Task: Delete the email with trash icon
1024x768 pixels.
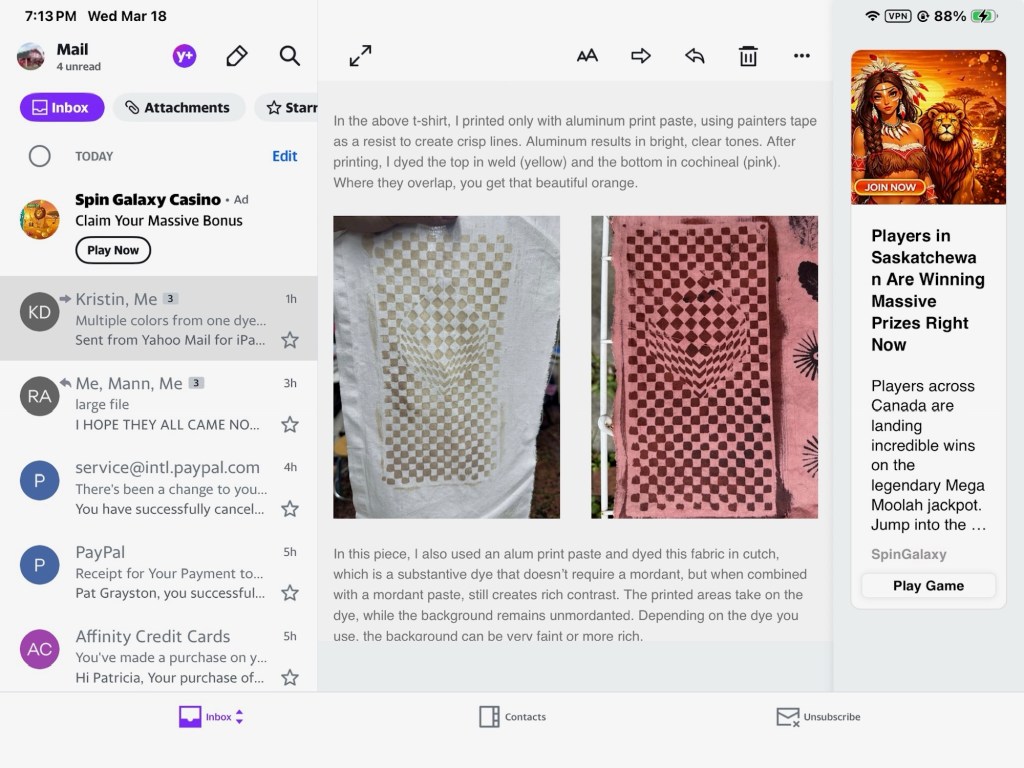Action: point(748,56)
